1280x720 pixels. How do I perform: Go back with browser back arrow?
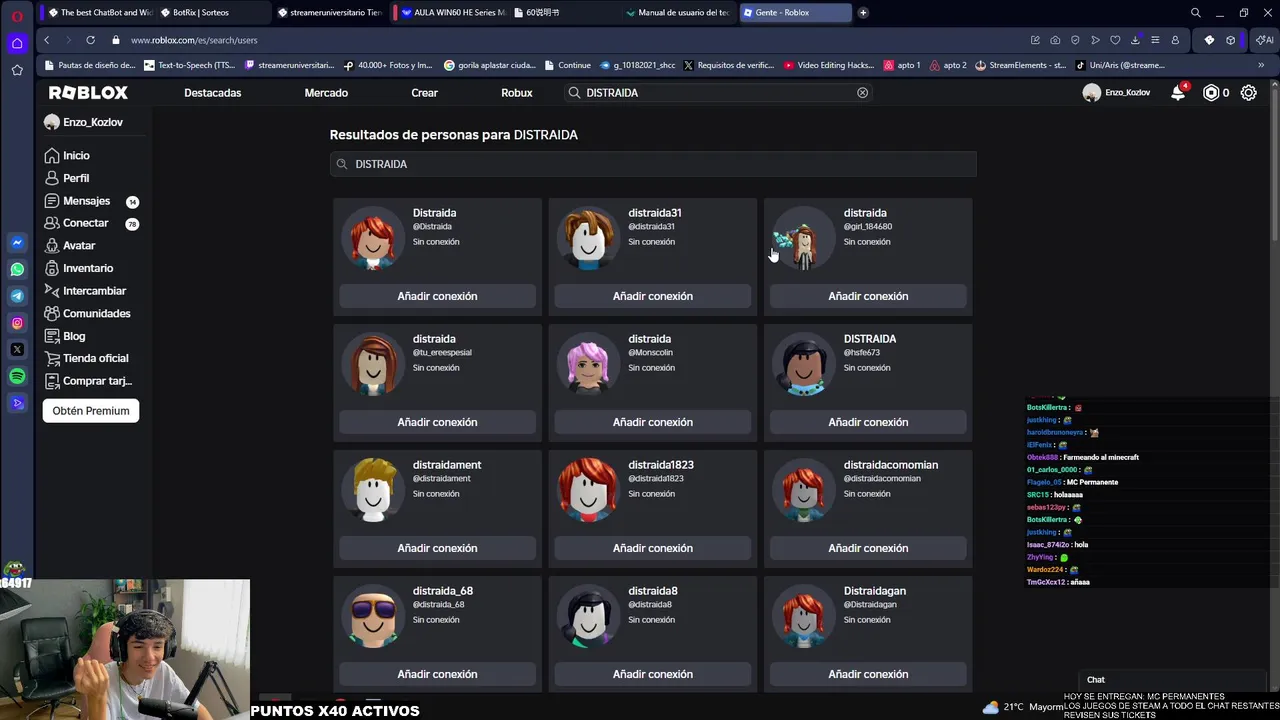click(x=46, y=40)
